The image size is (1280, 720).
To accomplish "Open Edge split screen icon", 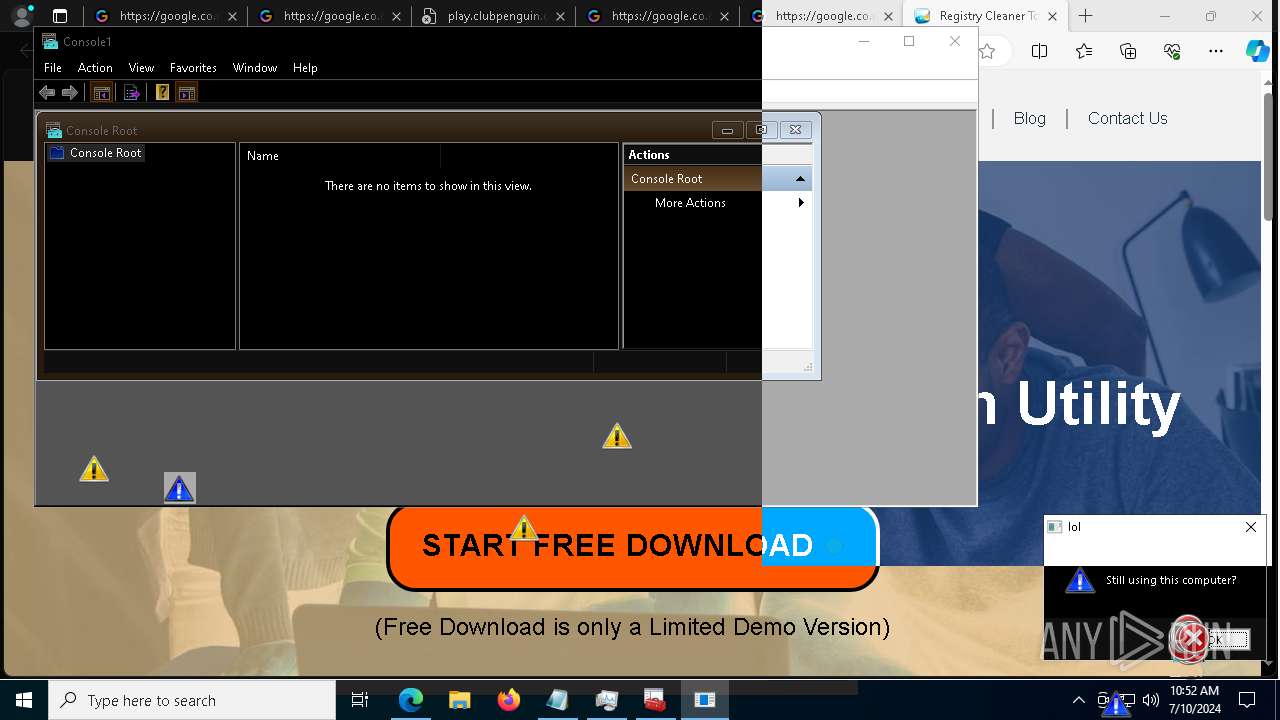I will 1039,51.
